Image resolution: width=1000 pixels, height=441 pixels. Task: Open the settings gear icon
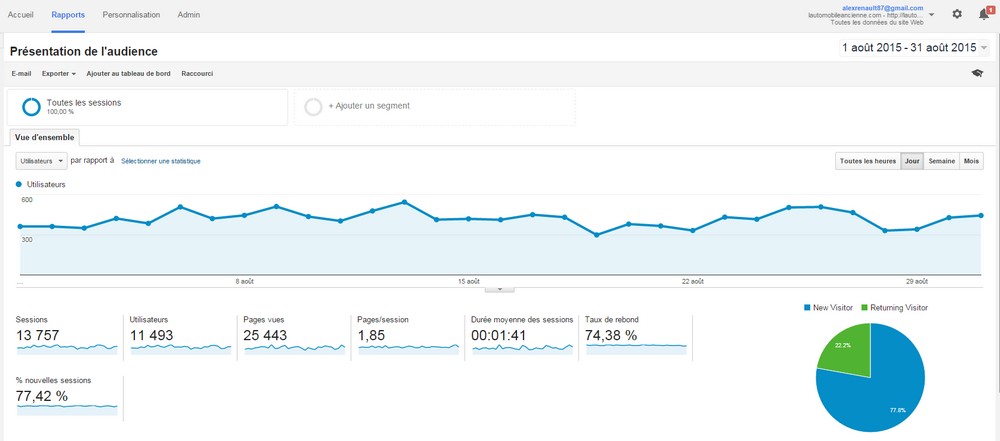tap(957, 14)
